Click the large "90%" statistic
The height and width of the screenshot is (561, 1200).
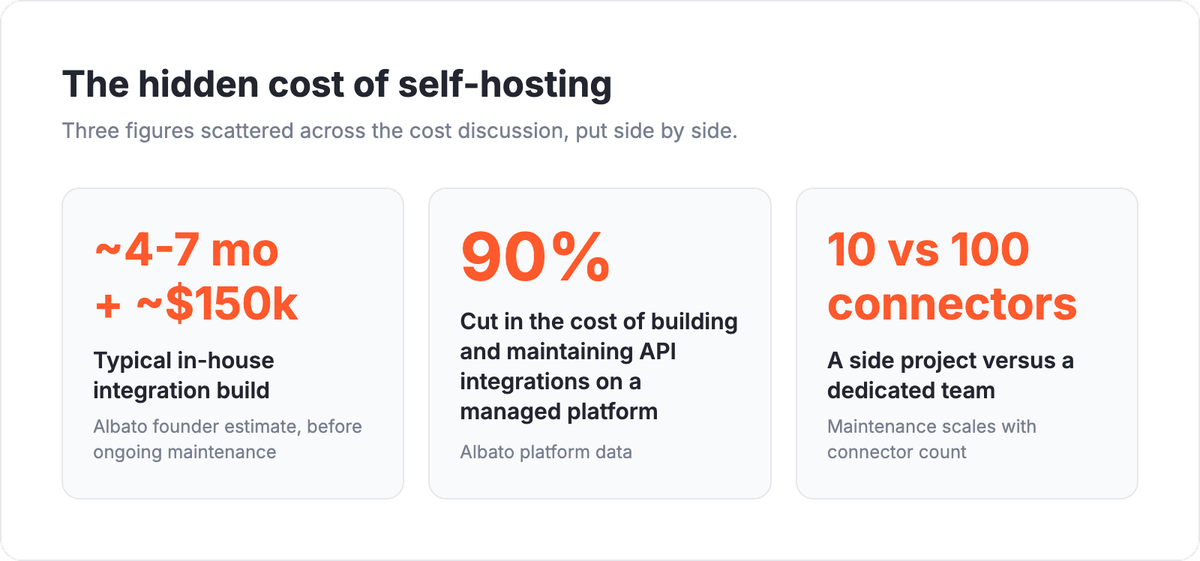tap(535, 258)
